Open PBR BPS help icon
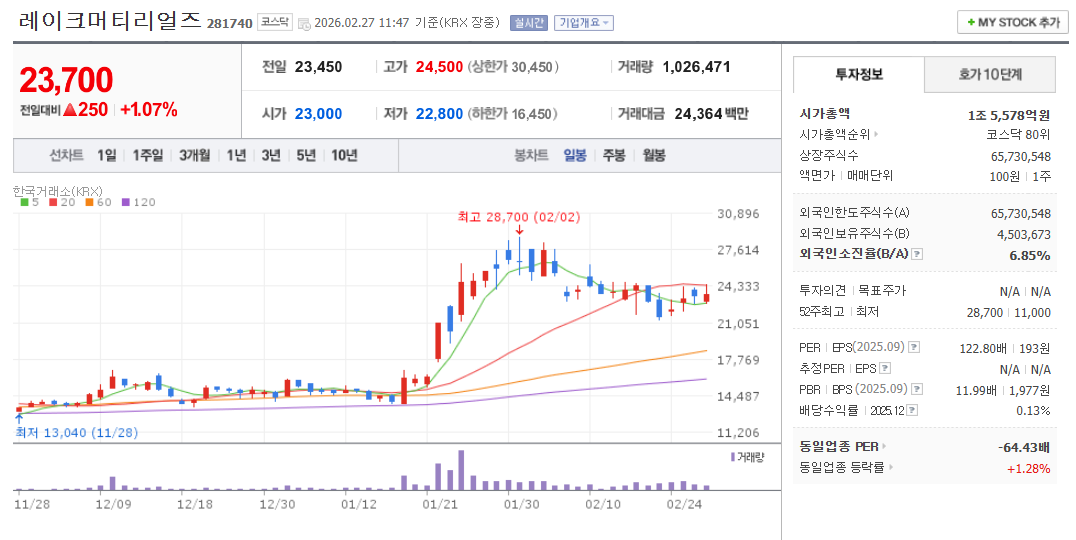The height and width of the screenshot is (540, 1076). pyautogui.click(x=917, y=389)
